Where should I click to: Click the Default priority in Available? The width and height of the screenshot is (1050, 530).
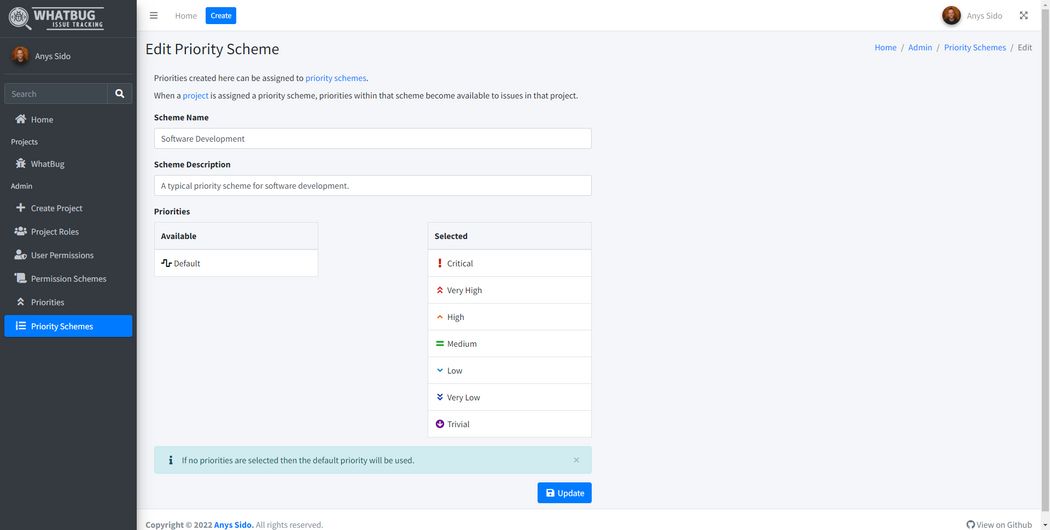click(x=236, y=264)
